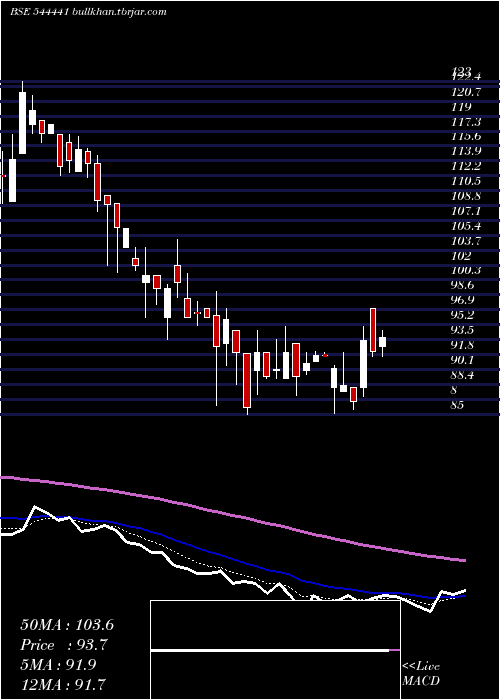Image resolution: width=500 pixels, height=700 pixels.
Task: Click the 50MA : 103.6 label
Action: [67, 625]
